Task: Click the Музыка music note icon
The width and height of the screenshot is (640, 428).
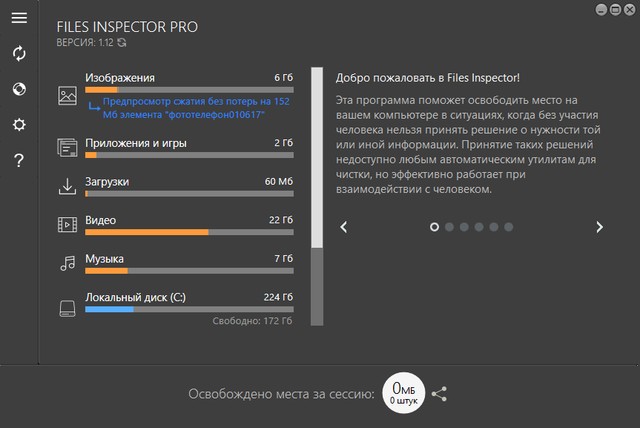Action: [x=68, y=263]
